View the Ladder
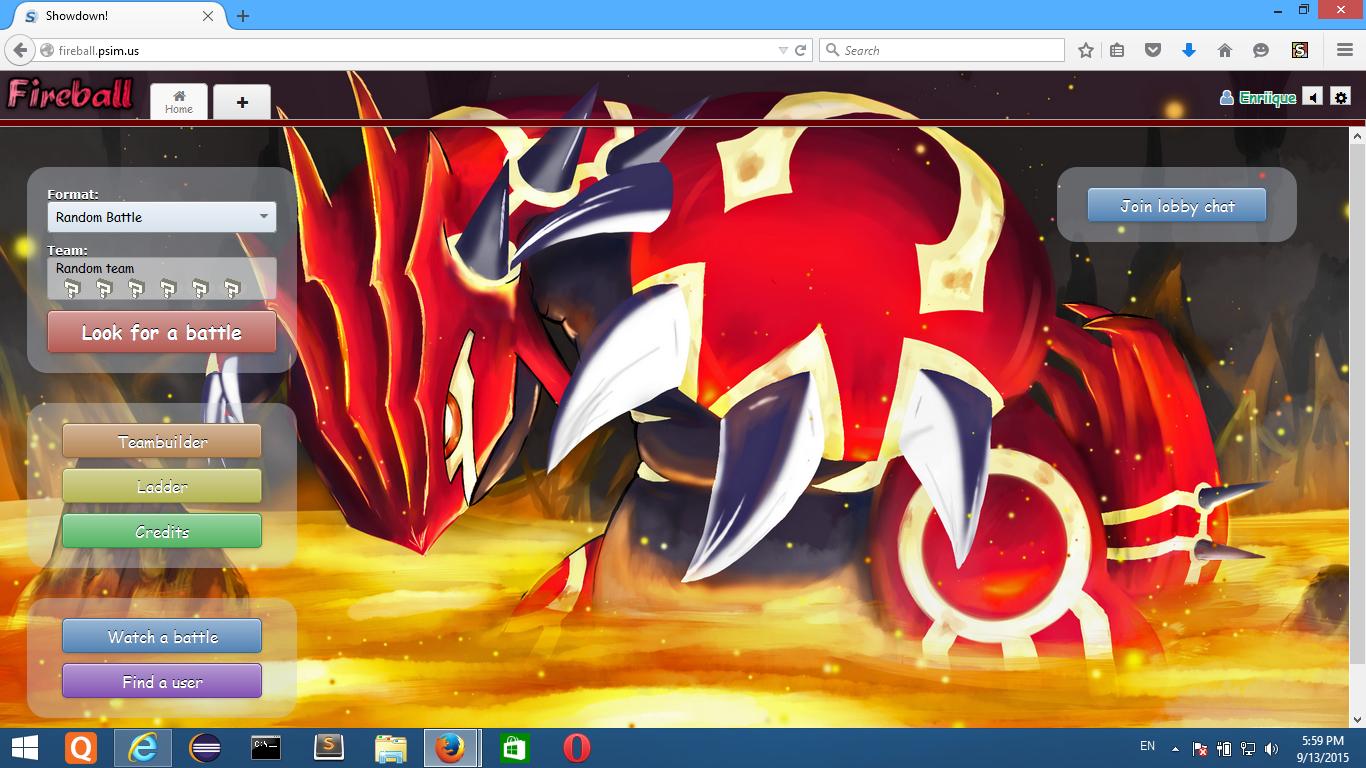 (162, 486)
